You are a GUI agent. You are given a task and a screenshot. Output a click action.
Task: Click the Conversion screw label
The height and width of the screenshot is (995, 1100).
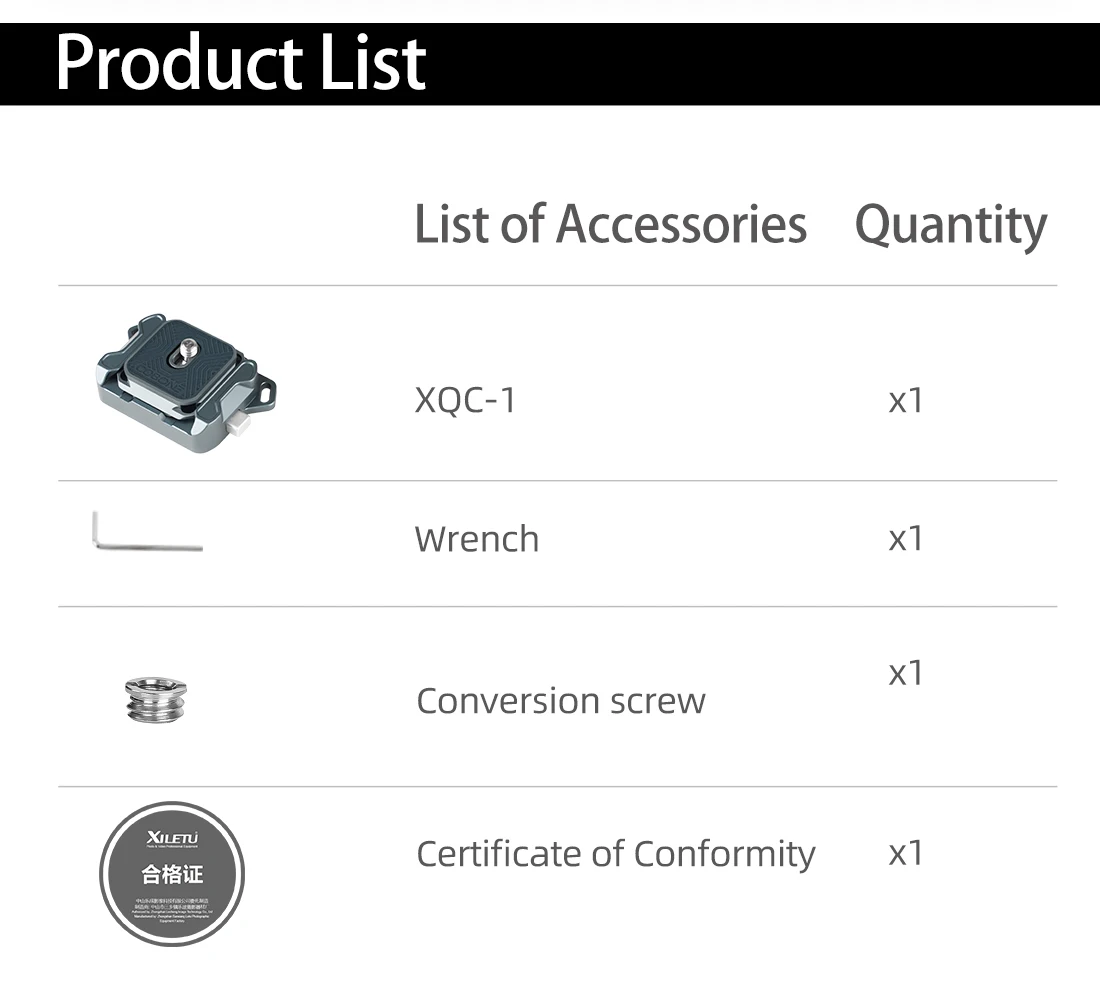561,700
